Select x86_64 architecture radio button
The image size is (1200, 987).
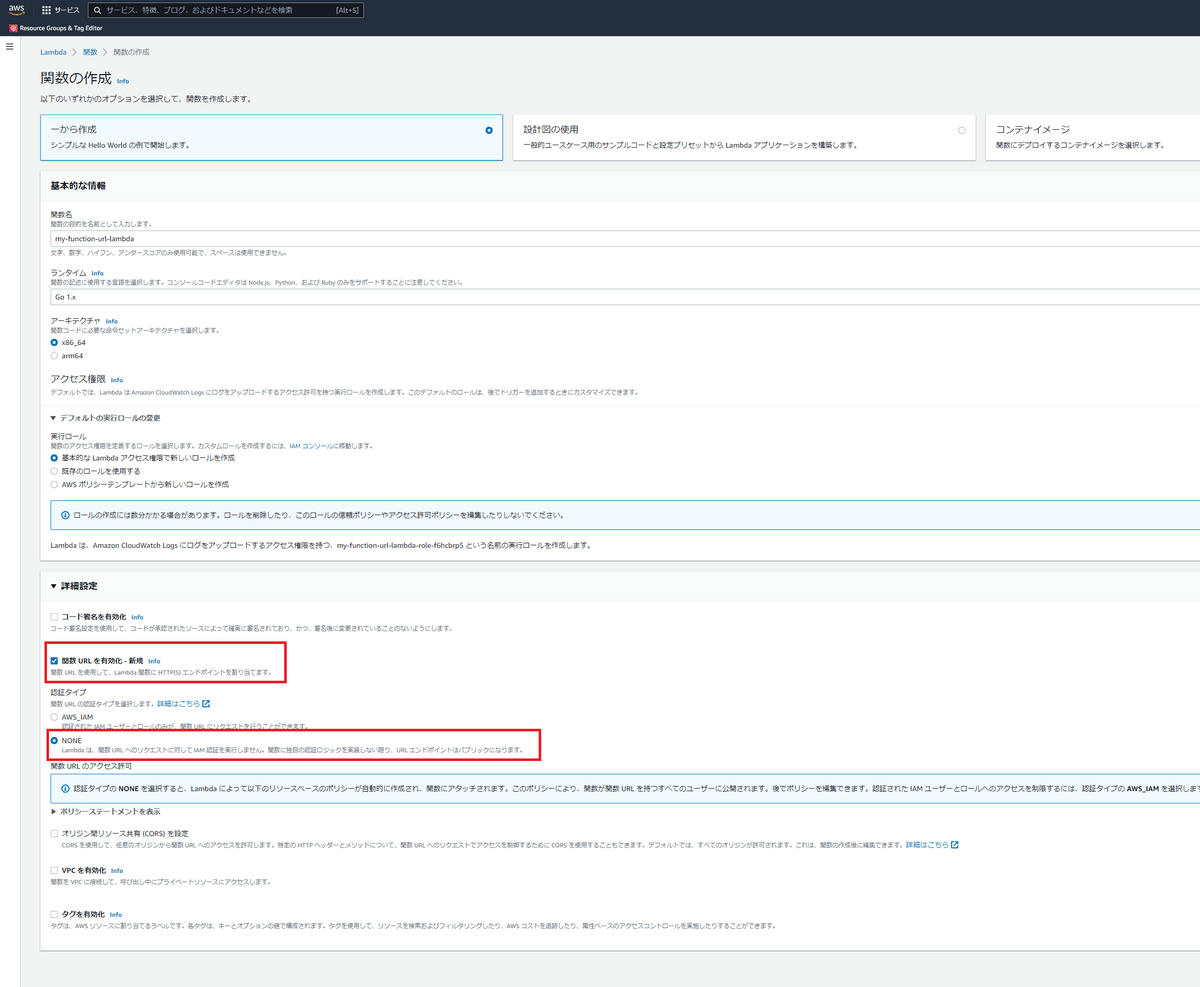[54, 342]
